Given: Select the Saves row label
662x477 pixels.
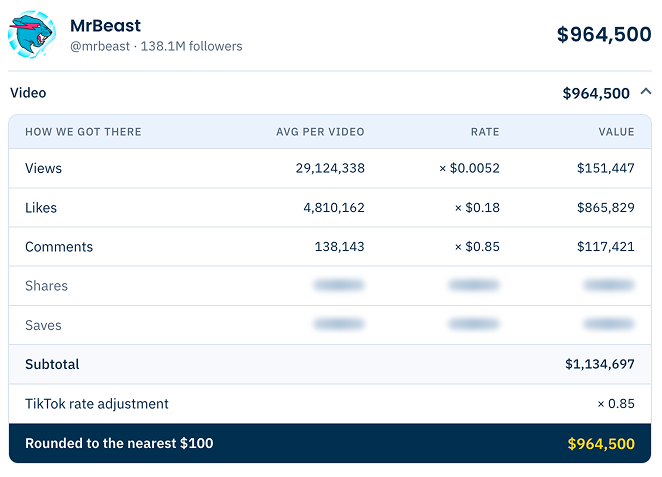Looking at the screenshot, I should tap(43, 325).
